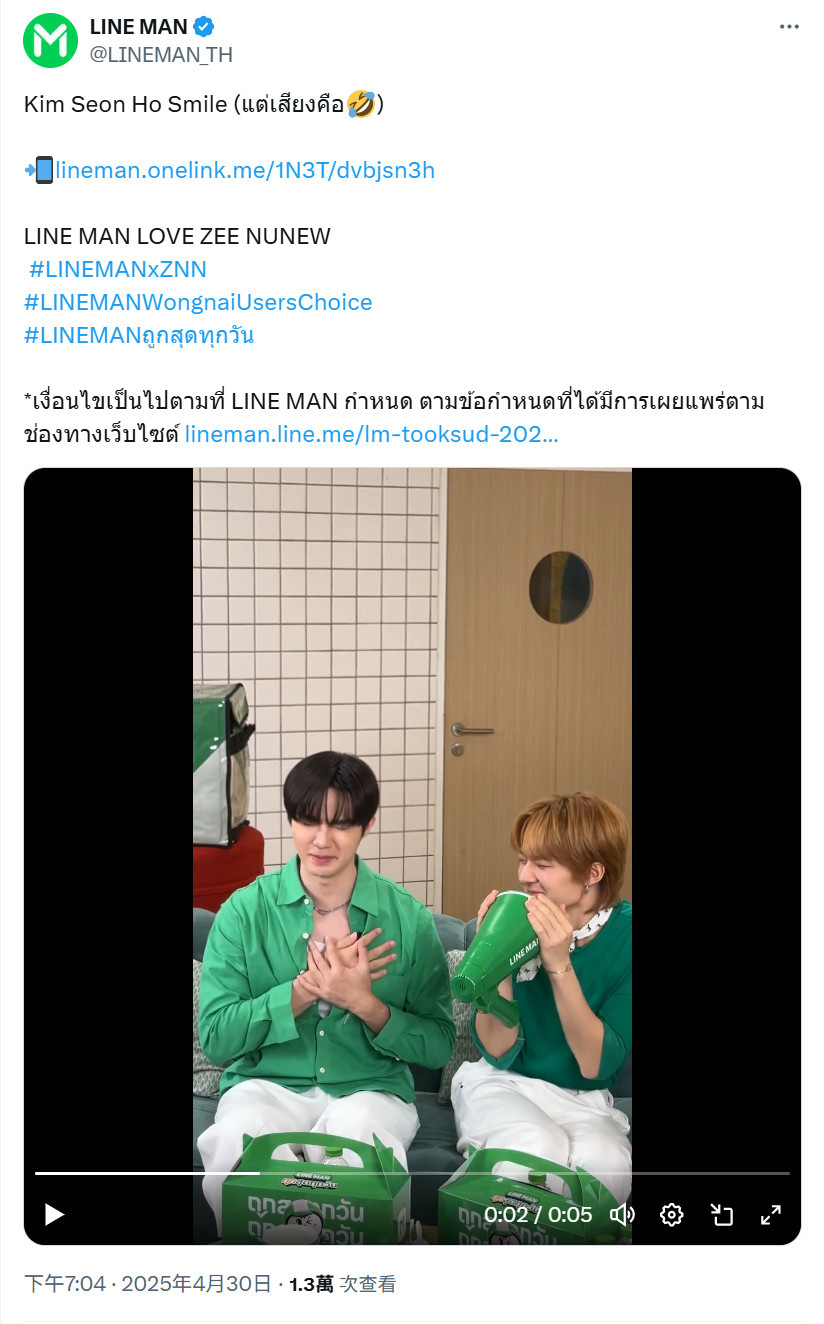Viewport: 824px width, 1324px height.
Task: Open the lineman.line.me/lm-tooksud link
Action: (x=372, y=435)
